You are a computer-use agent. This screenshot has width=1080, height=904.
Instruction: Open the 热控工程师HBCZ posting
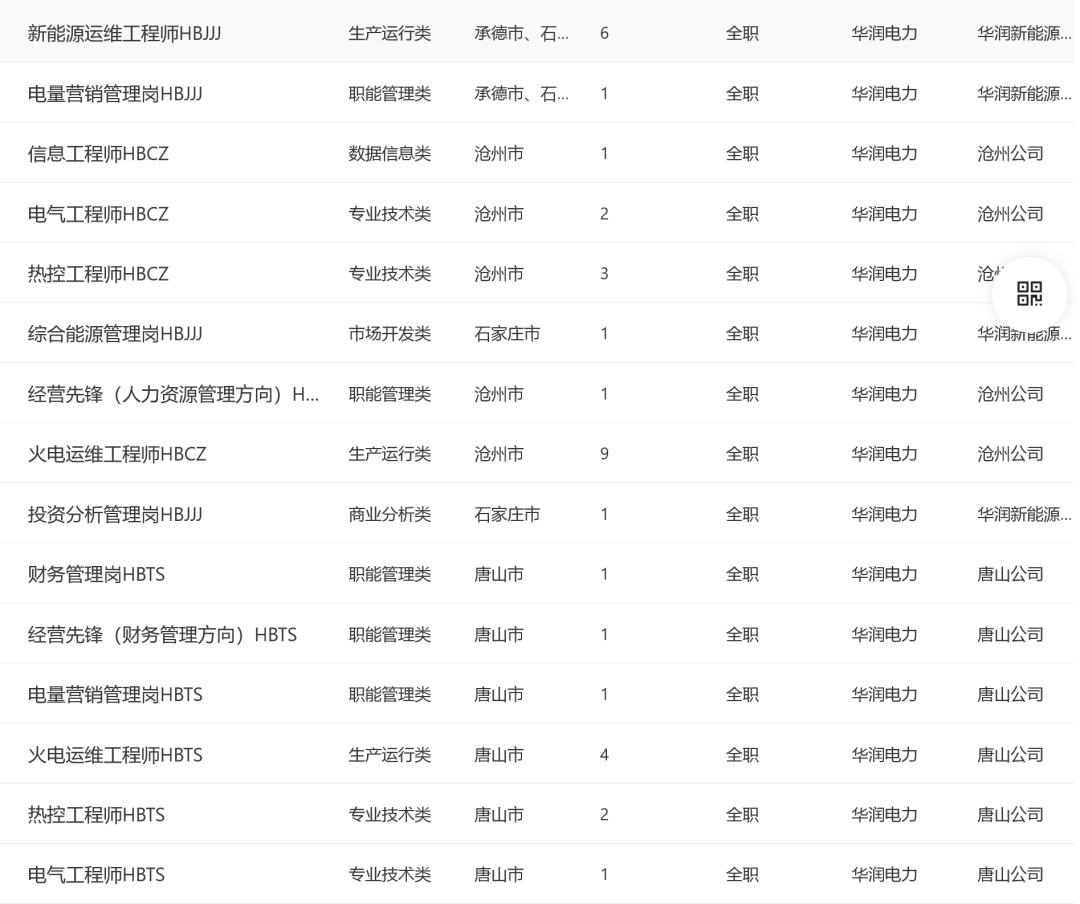[94, 273]
